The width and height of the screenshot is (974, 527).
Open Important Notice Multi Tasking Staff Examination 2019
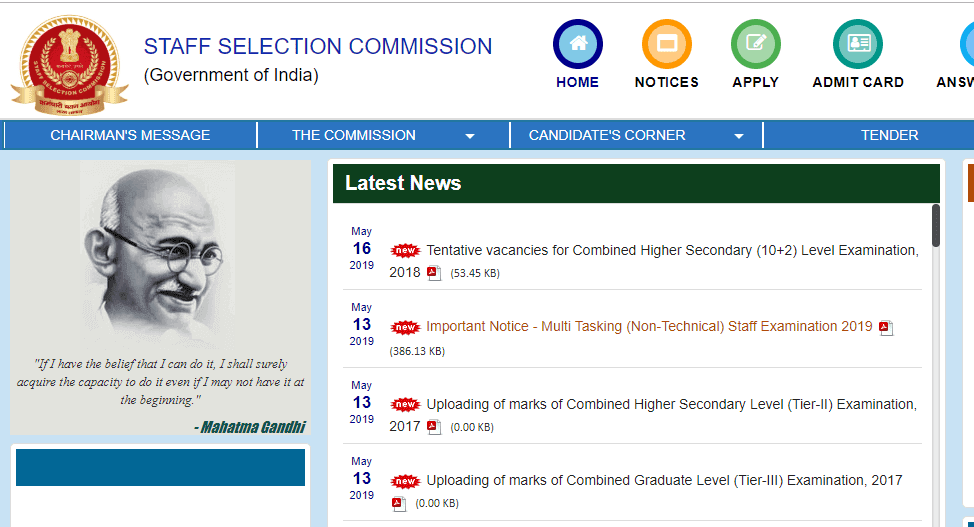(649, 326)
